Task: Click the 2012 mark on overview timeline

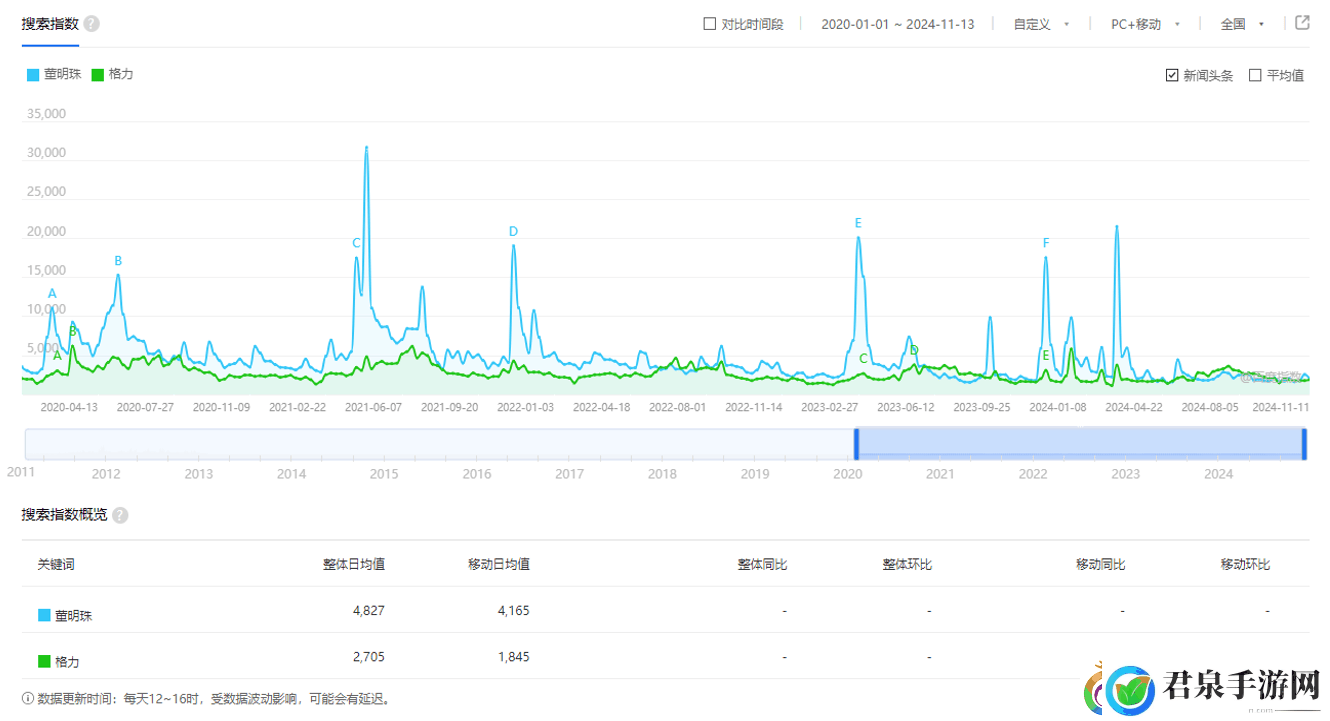Action: click(x=106, y=474)
